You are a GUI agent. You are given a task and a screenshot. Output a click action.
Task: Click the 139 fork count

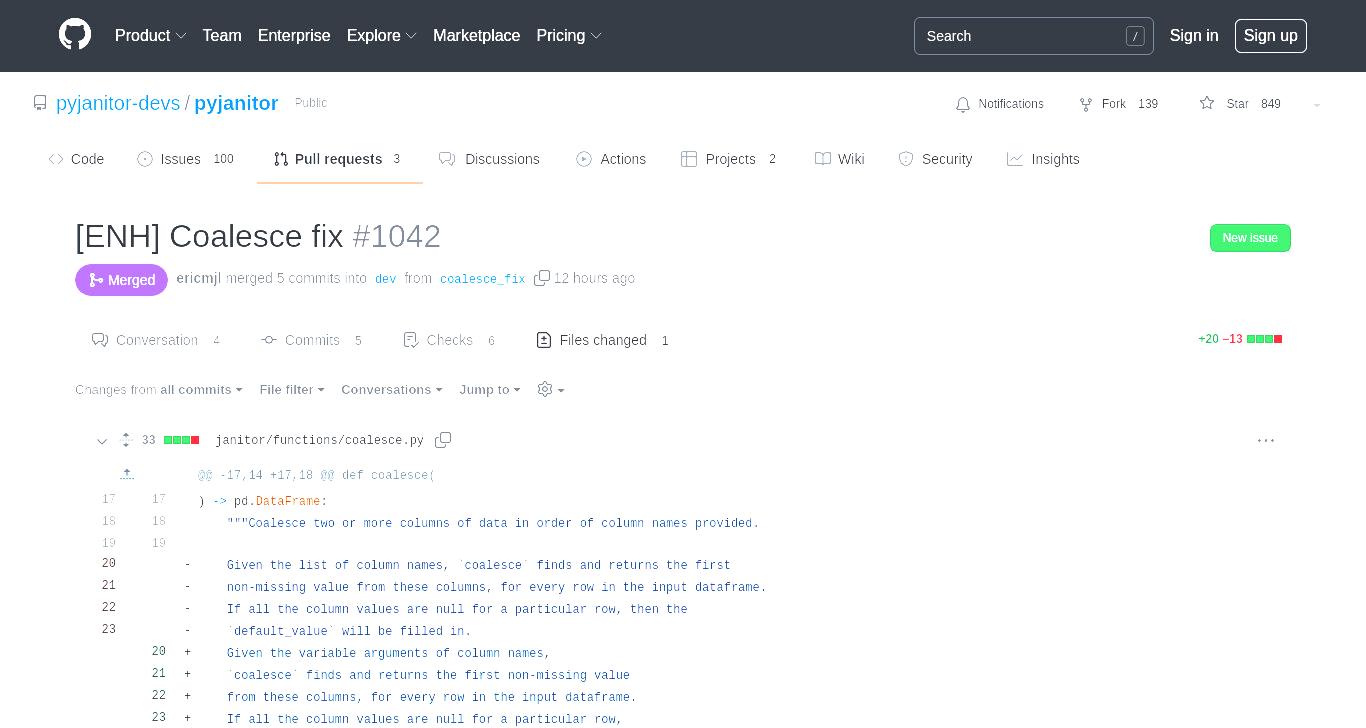click(1148, 104)
